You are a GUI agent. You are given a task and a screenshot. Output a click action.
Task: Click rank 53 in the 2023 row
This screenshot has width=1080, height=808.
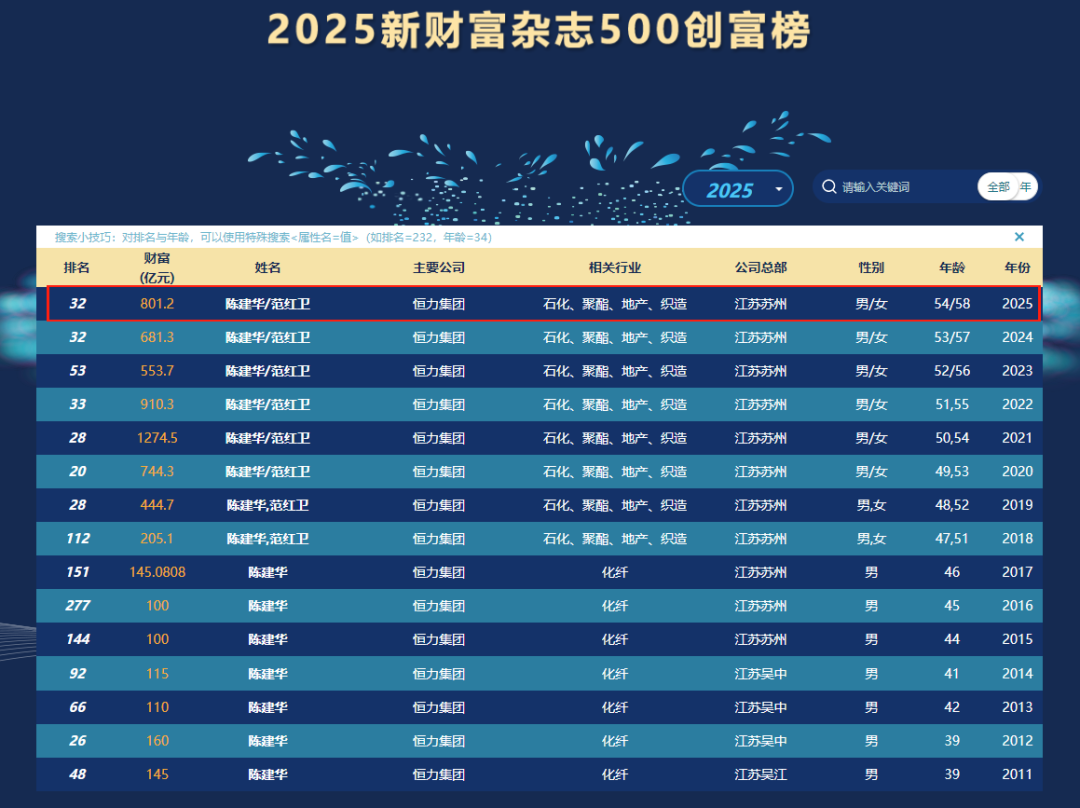(77, 371)
